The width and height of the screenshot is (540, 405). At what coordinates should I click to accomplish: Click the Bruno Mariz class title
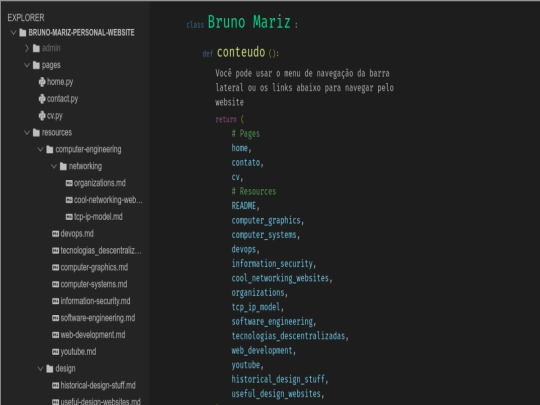(x=249, y=22)
